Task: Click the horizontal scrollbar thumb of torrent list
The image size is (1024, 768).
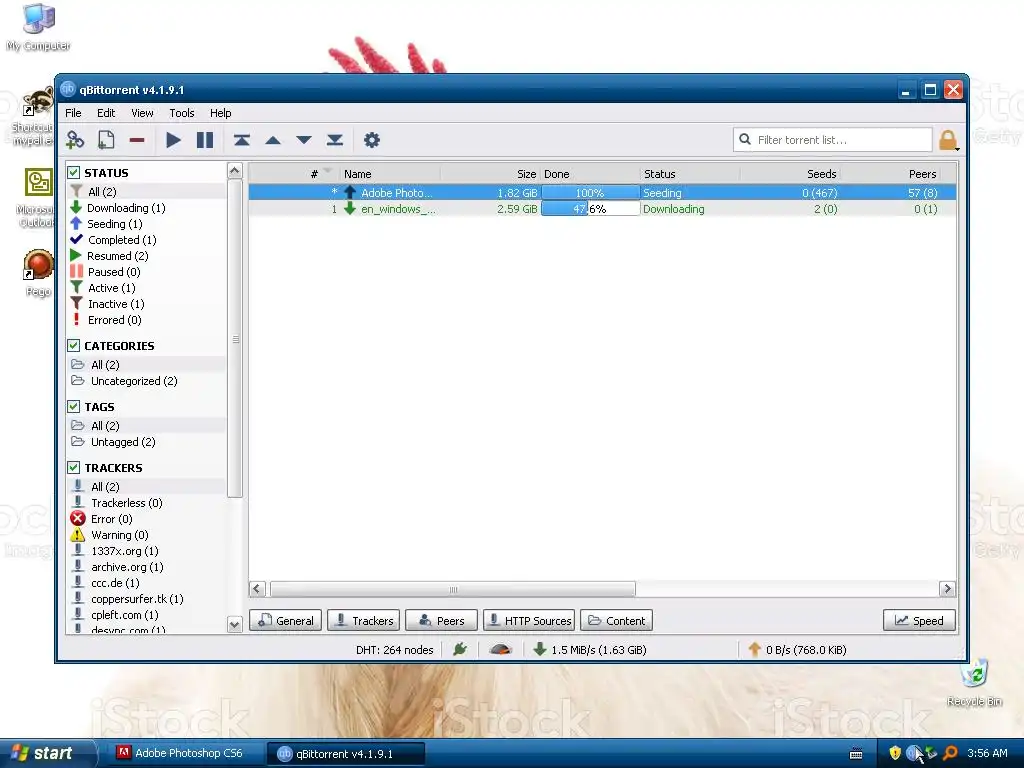Action: pos(453,589)
